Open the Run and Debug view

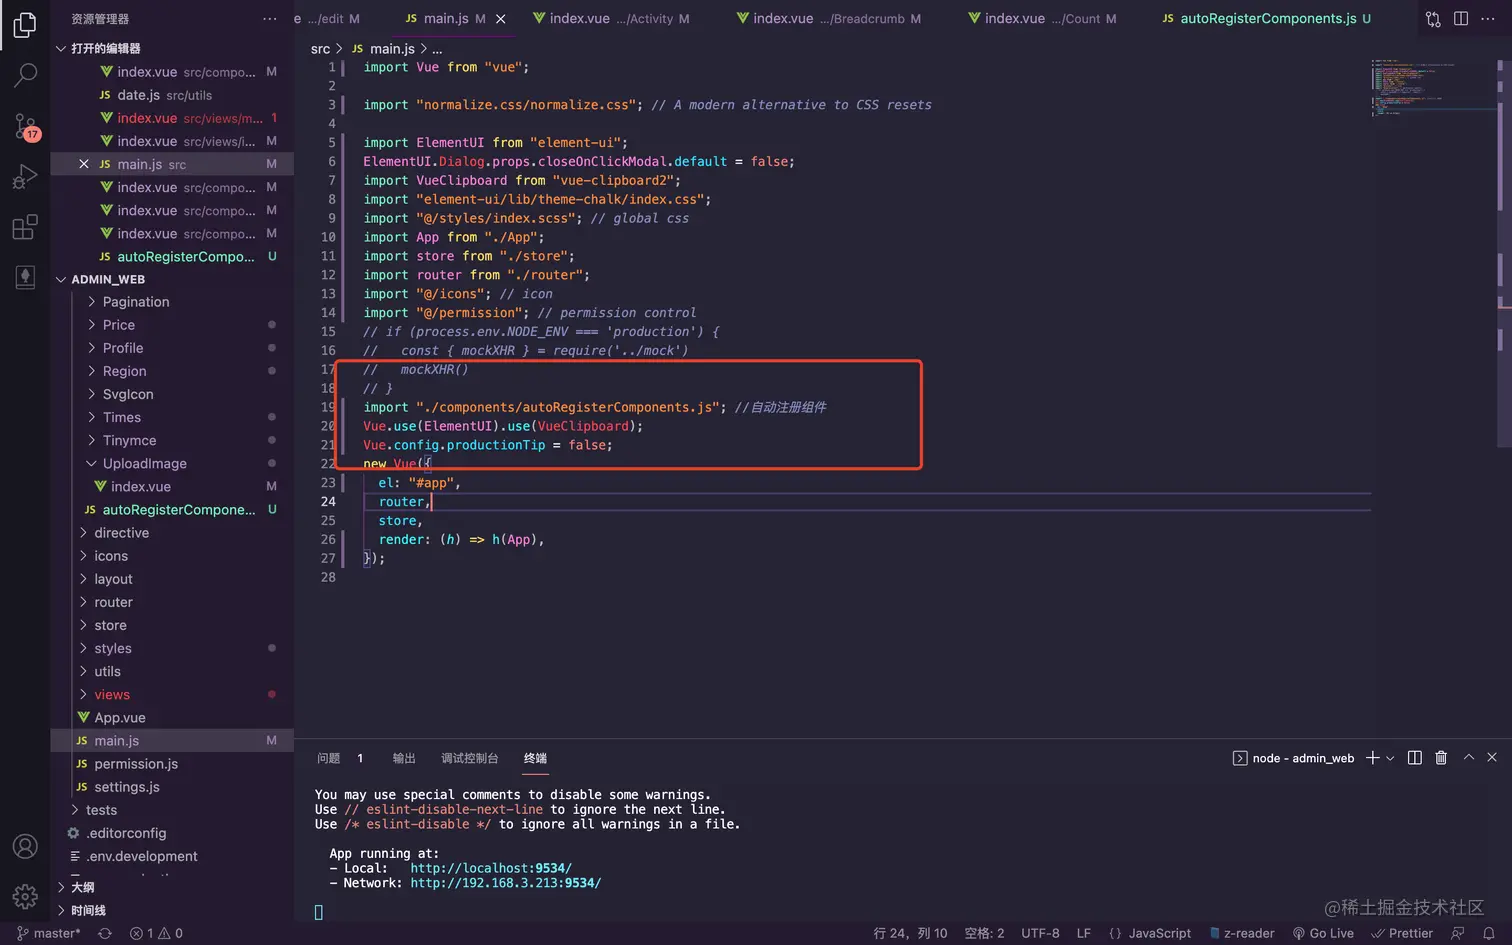pyautogui.click(x=25, y=177)
